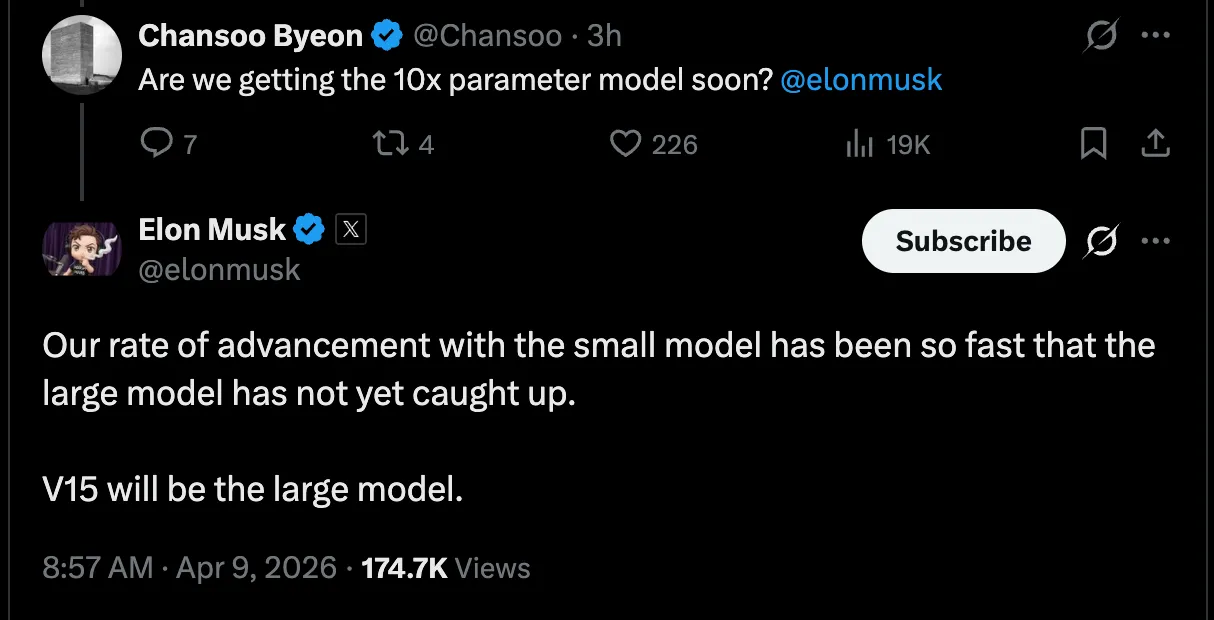
Task: Open more options on Elon Musk's reply
Action: pos(1156,241)
